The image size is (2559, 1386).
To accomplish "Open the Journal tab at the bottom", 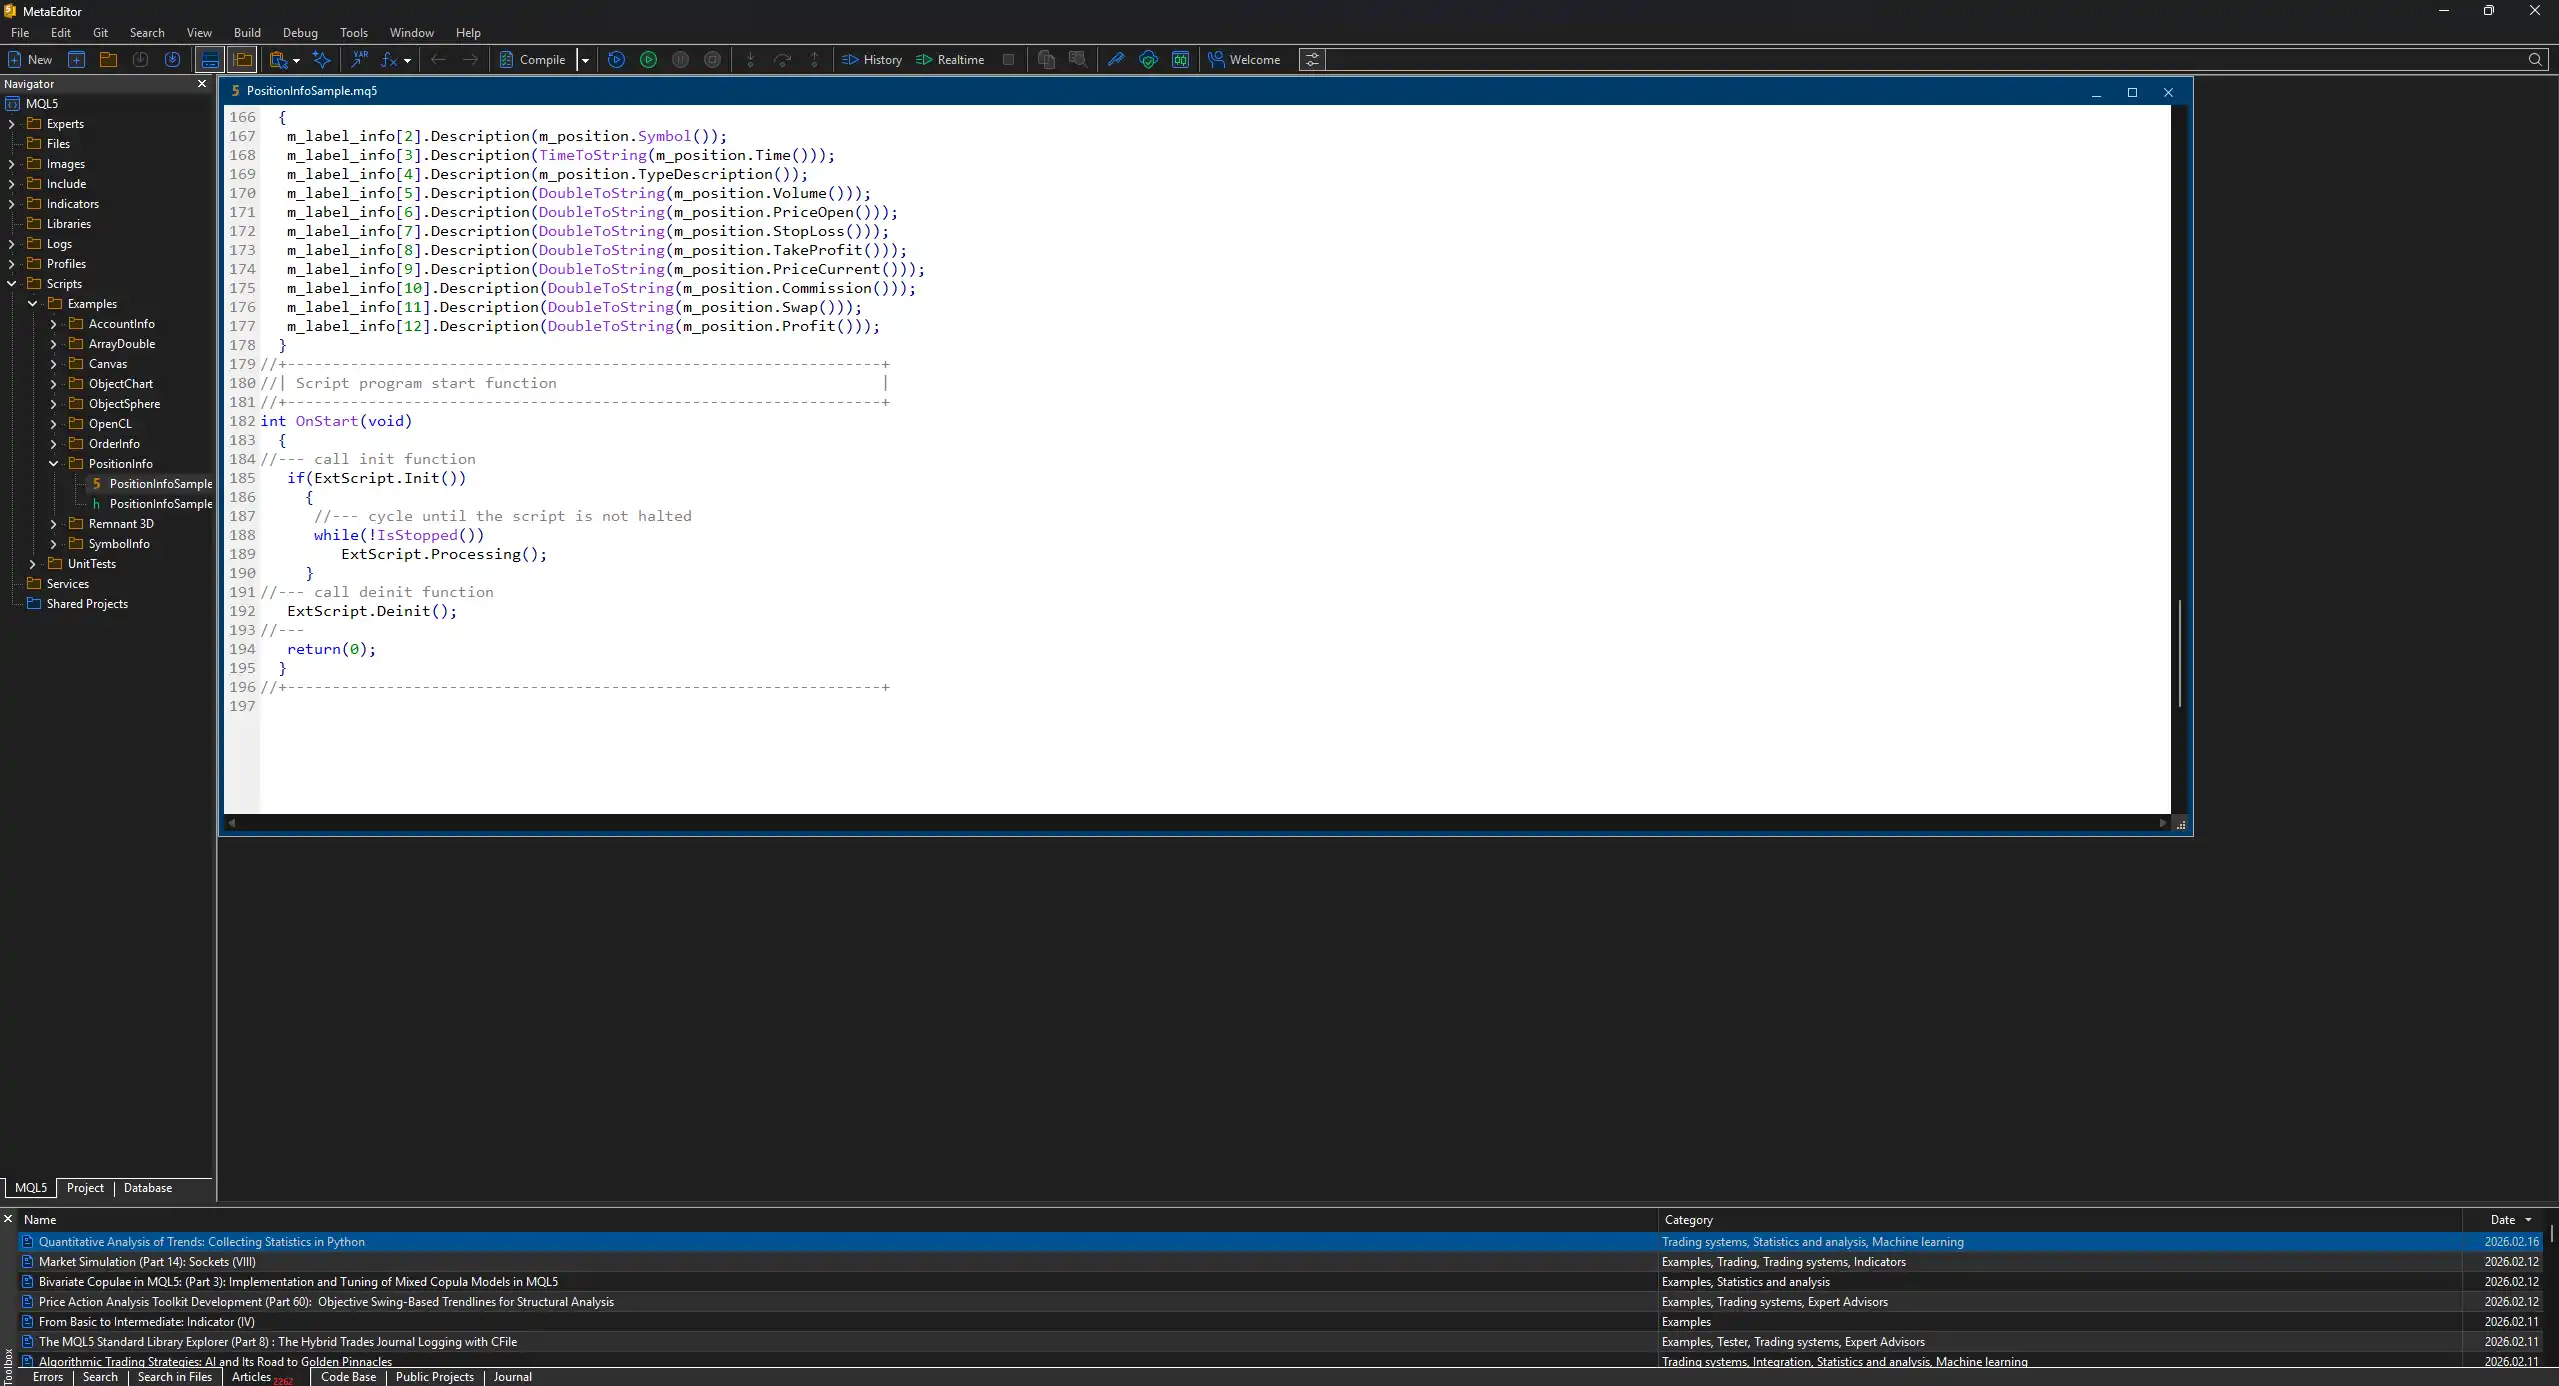I will point(512,1377).
